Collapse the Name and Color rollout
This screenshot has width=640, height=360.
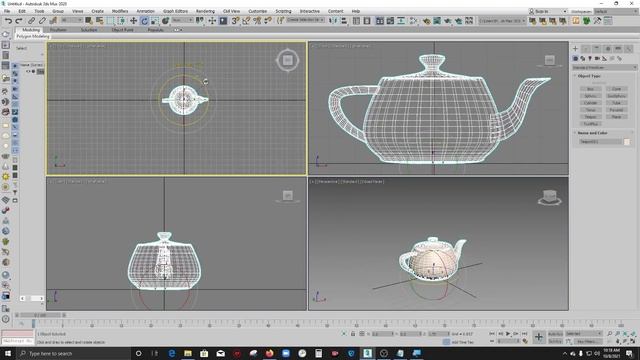592,133
